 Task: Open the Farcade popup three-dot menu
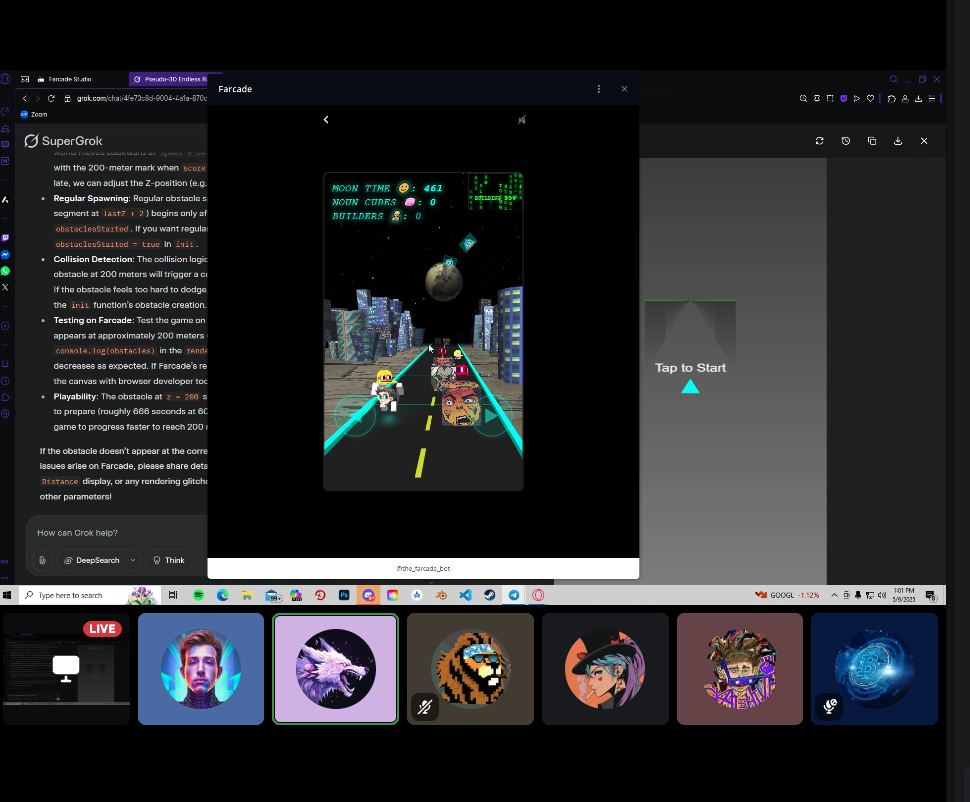click(x=598, y=89)
